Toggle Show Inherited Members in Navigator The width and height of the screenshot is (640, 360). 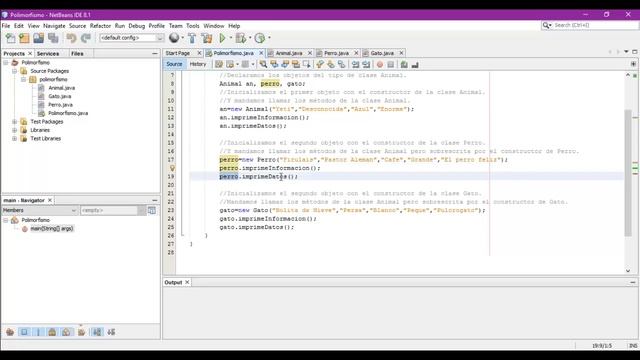(x=10, y=332)
